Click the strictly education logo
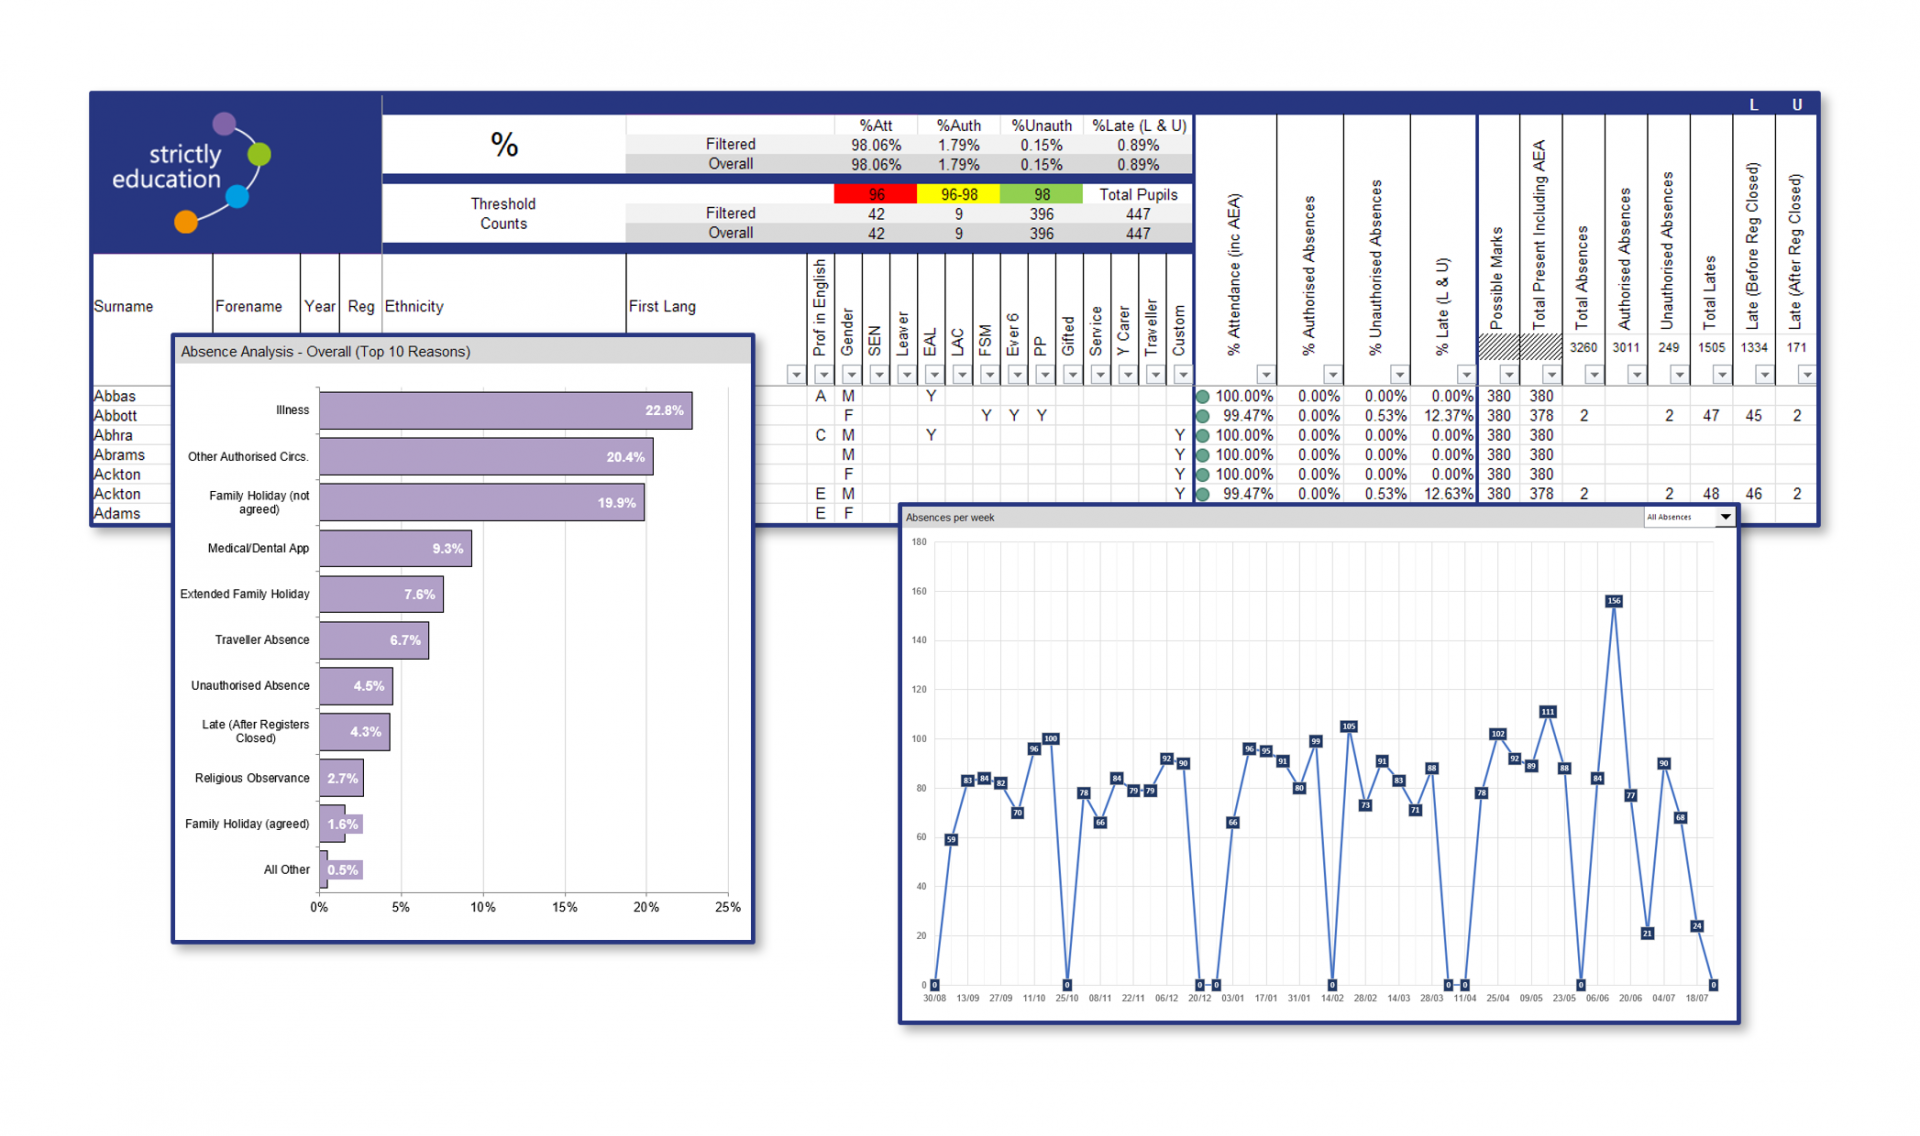The width and height of the screenshot is (1920, 1136). point(190,172)
